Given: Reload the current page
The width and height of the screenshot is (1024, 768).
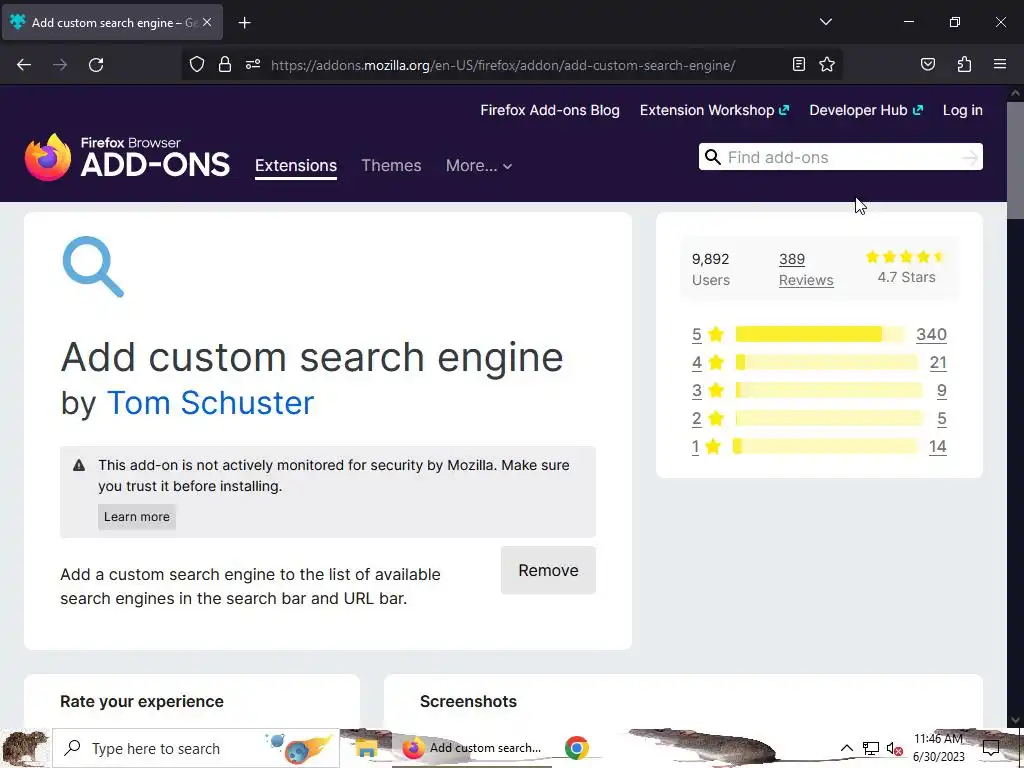Looking at the screenshot, I should (96, 65).
